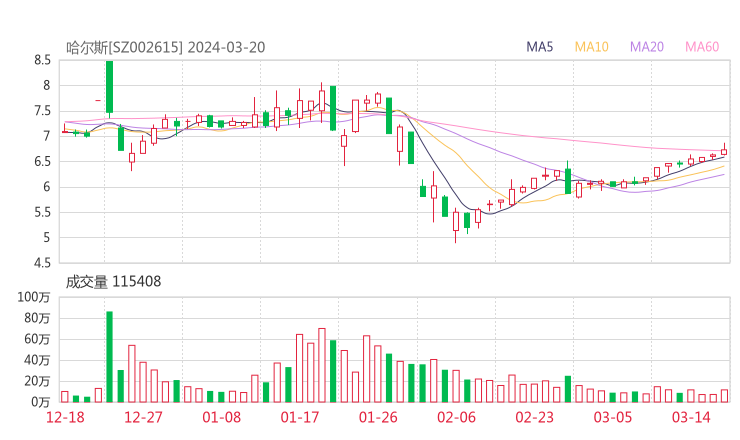
Task: Jump to the 02-06 date marker
Action: (455, 417)
